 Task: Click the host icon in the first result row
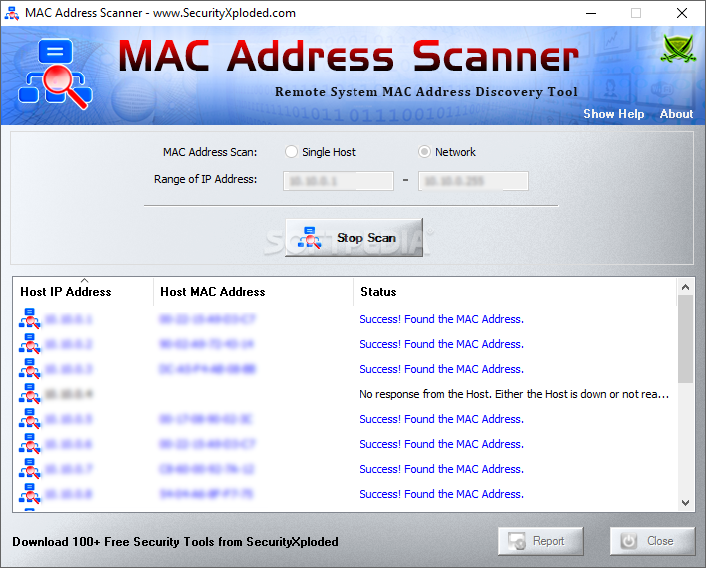[x=30, y=319]
